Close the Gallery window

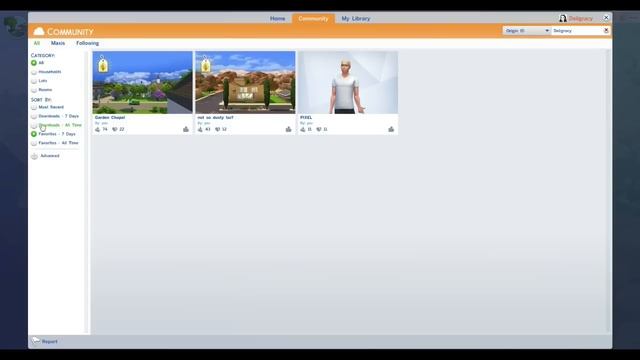(606, 18)
